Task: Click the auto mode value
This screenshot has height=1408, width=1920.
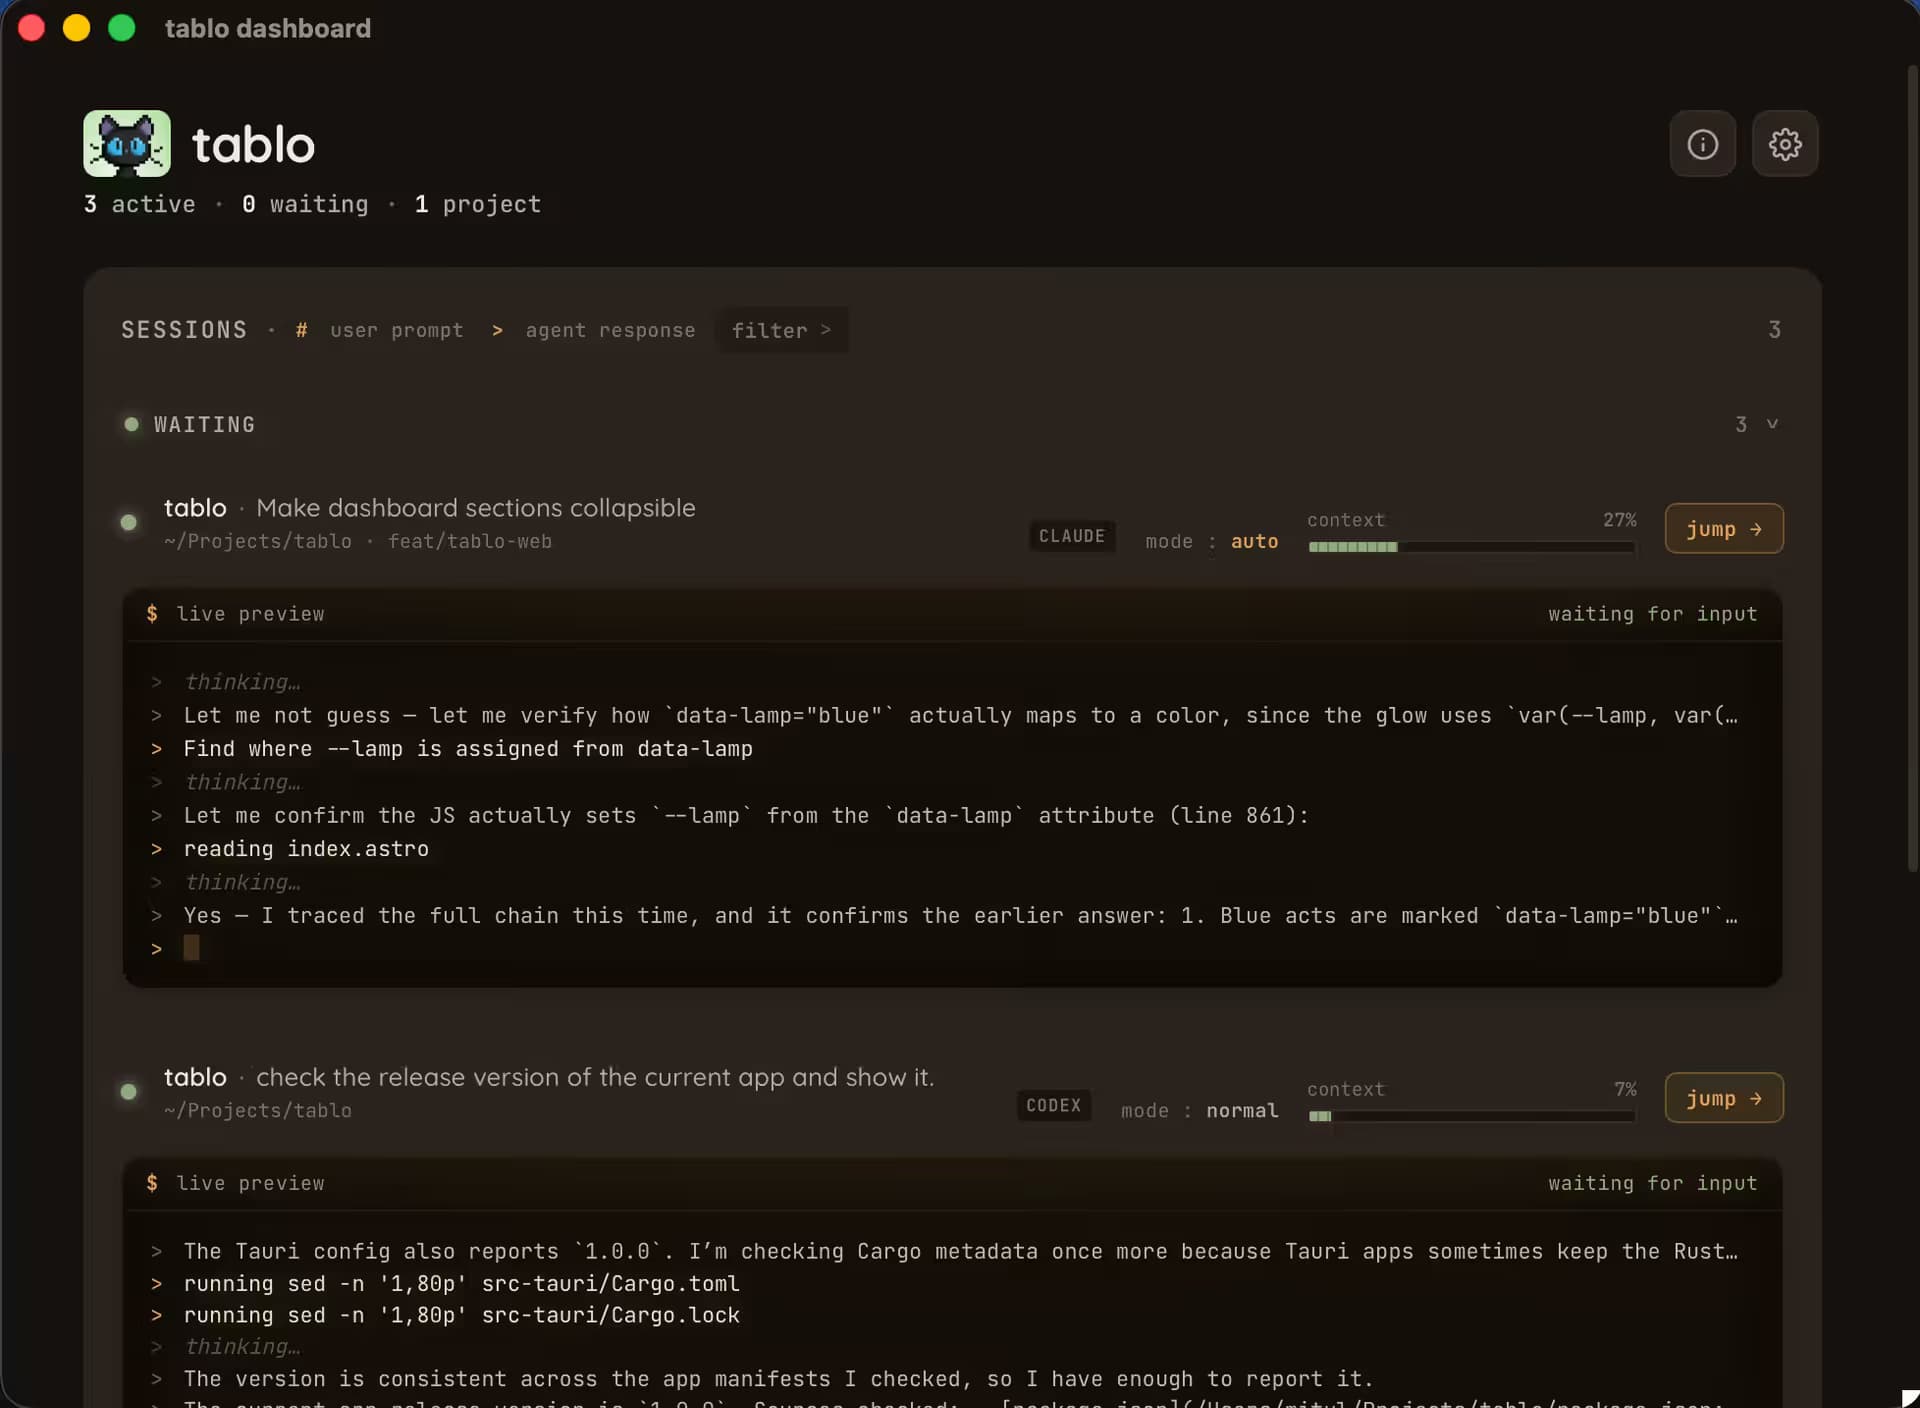Action: pyautogui.click(x=1254, y=541)
